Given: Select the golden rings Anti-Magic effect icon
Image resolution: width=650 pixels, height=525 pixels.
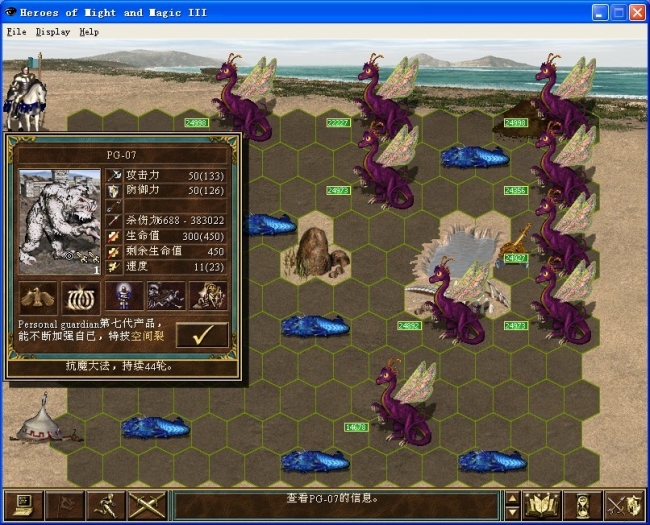Looking at the screenshot, I should [x=81, y=297].
